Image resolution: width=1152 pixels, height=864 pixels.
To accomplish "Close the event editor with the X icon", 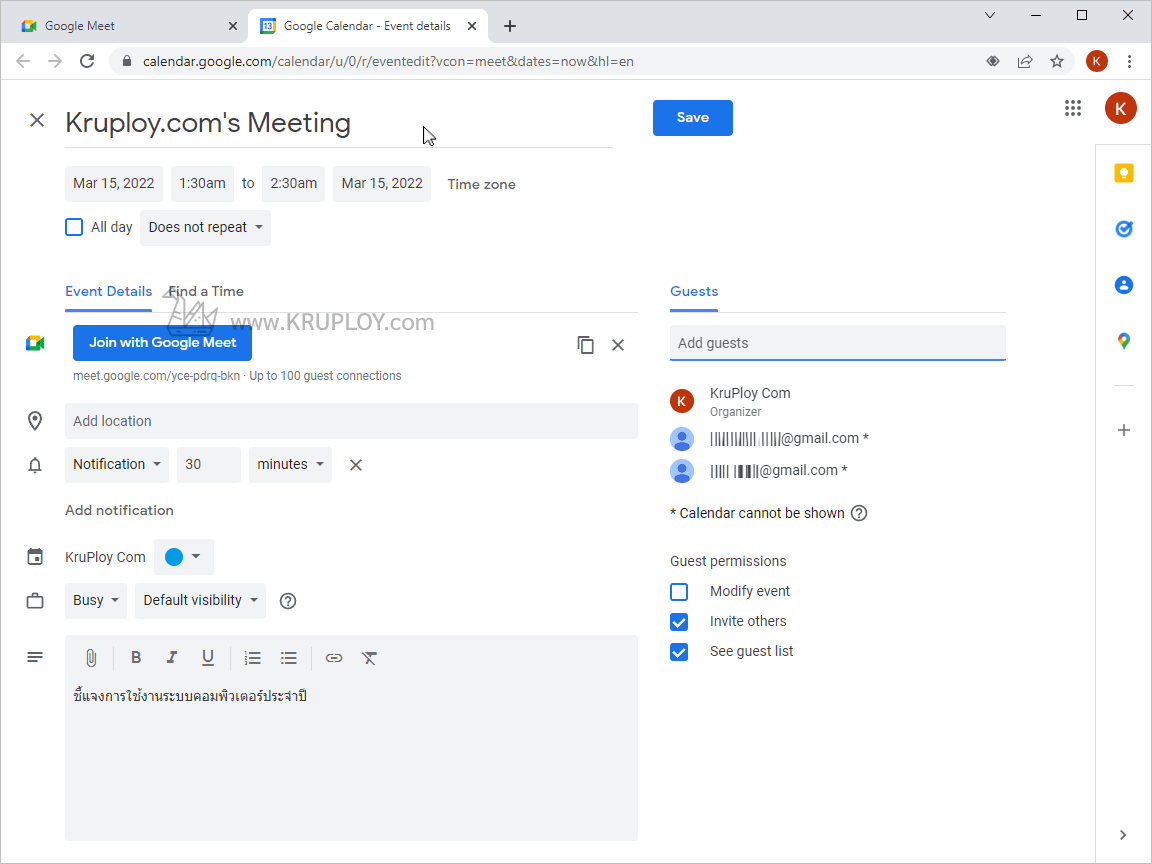I will 37,120.
